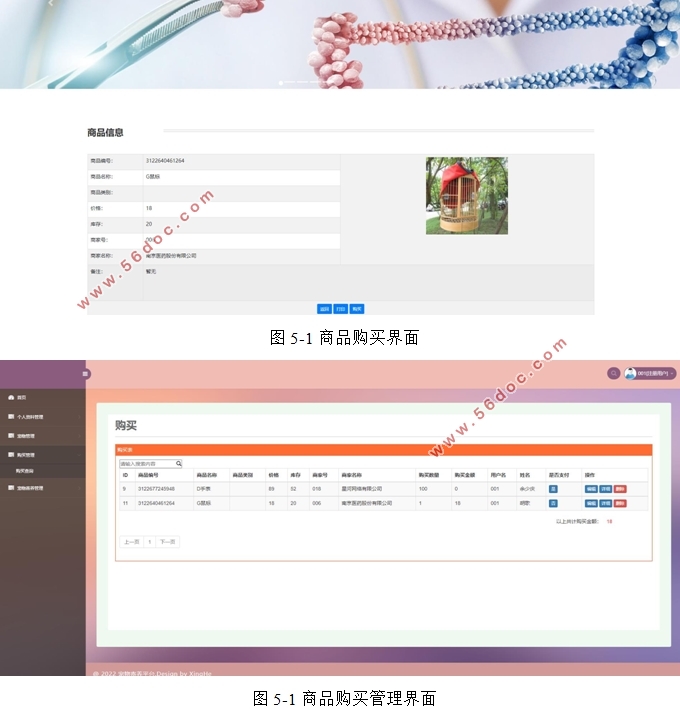Click the round search icon in header
This screenshot has width=680, height=709.
613,373
